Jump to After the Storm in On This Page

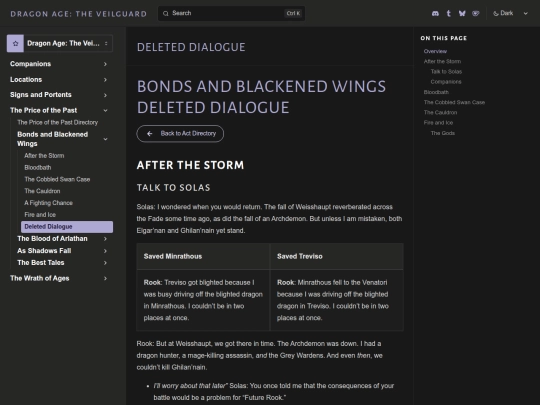[x=442, y=61]
